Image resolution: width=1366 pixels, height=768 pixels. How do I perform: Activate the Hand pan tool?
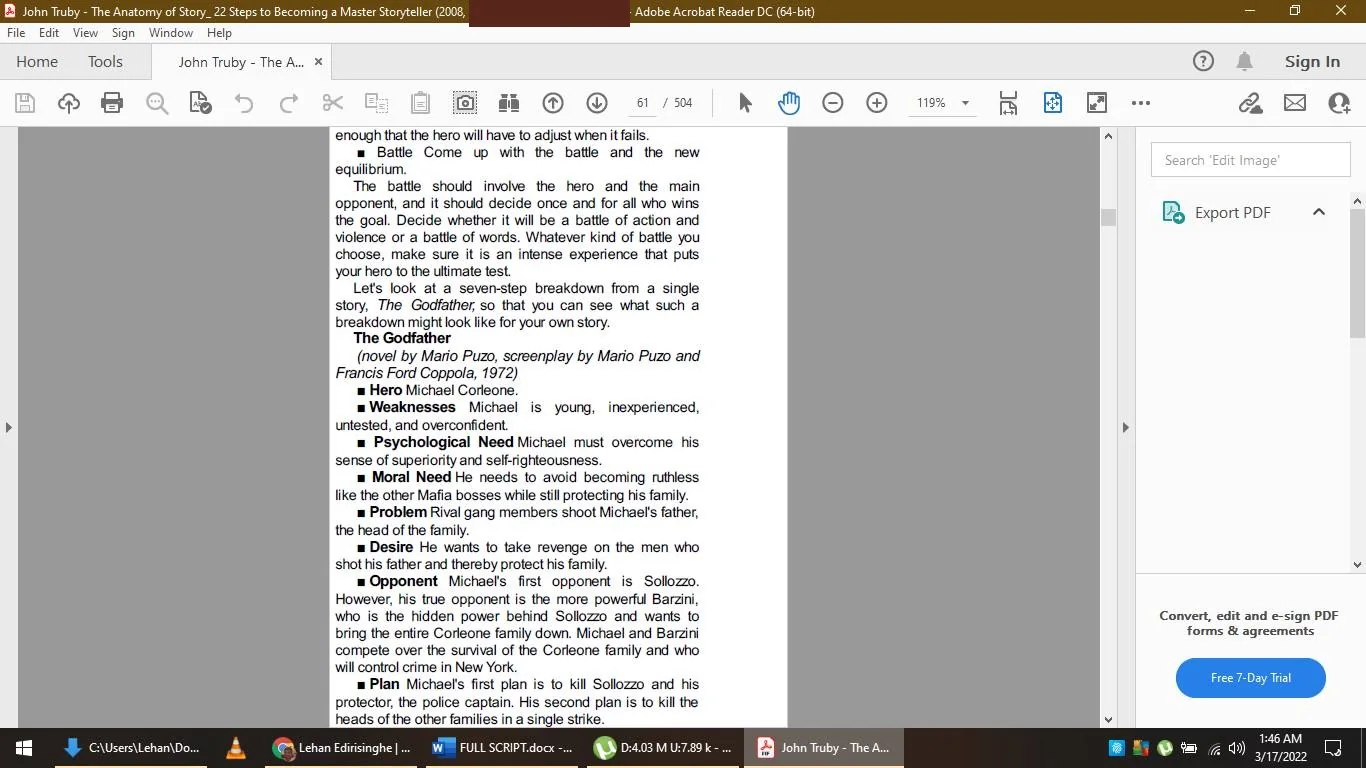[789, 103]
